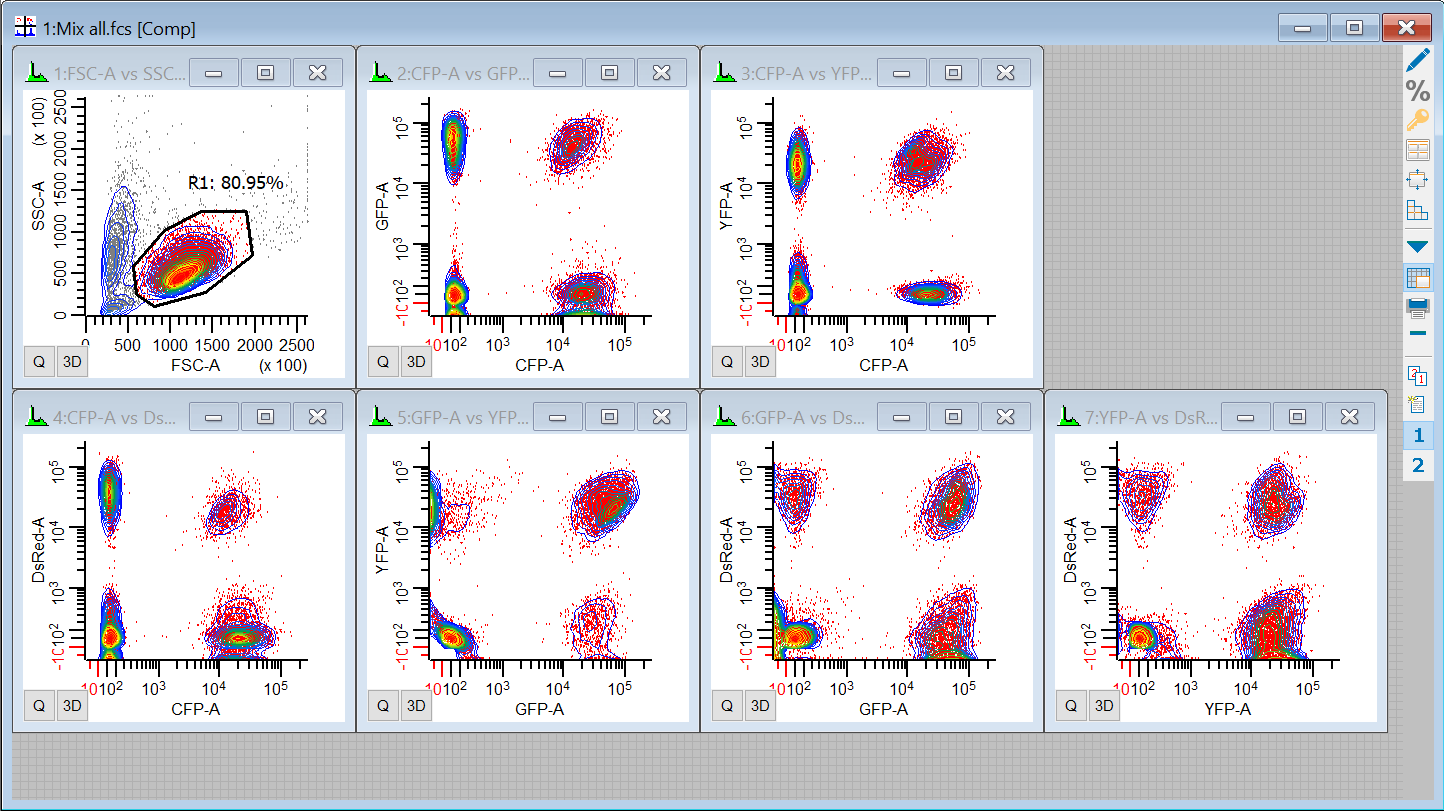Click the printer icon in sidebar
The width and height of the screenshot is (1444, 811).
[1418, 306]
